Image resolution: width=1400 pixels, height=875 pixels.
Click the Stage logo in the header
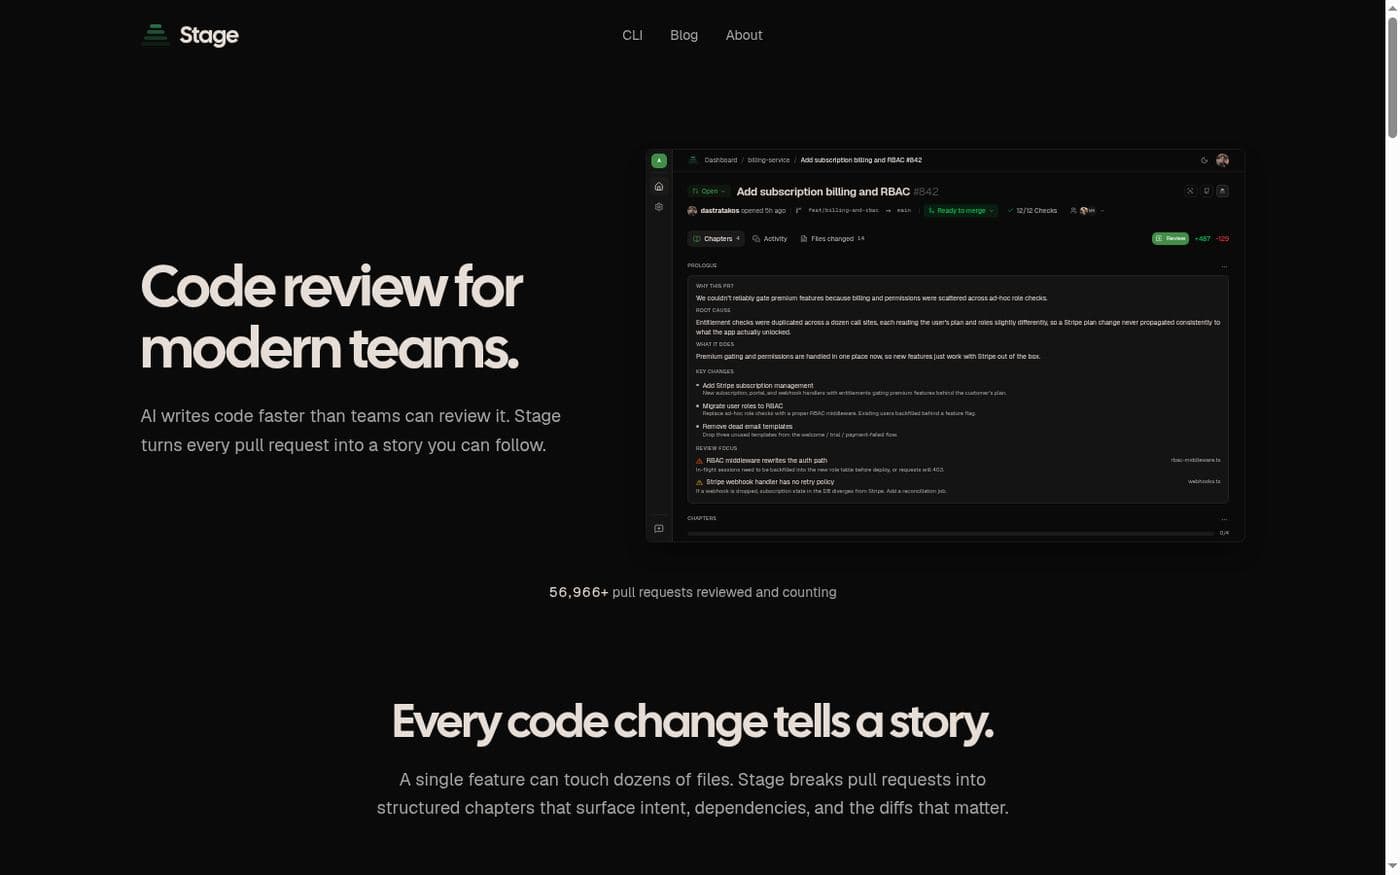(x=190, y=35)
